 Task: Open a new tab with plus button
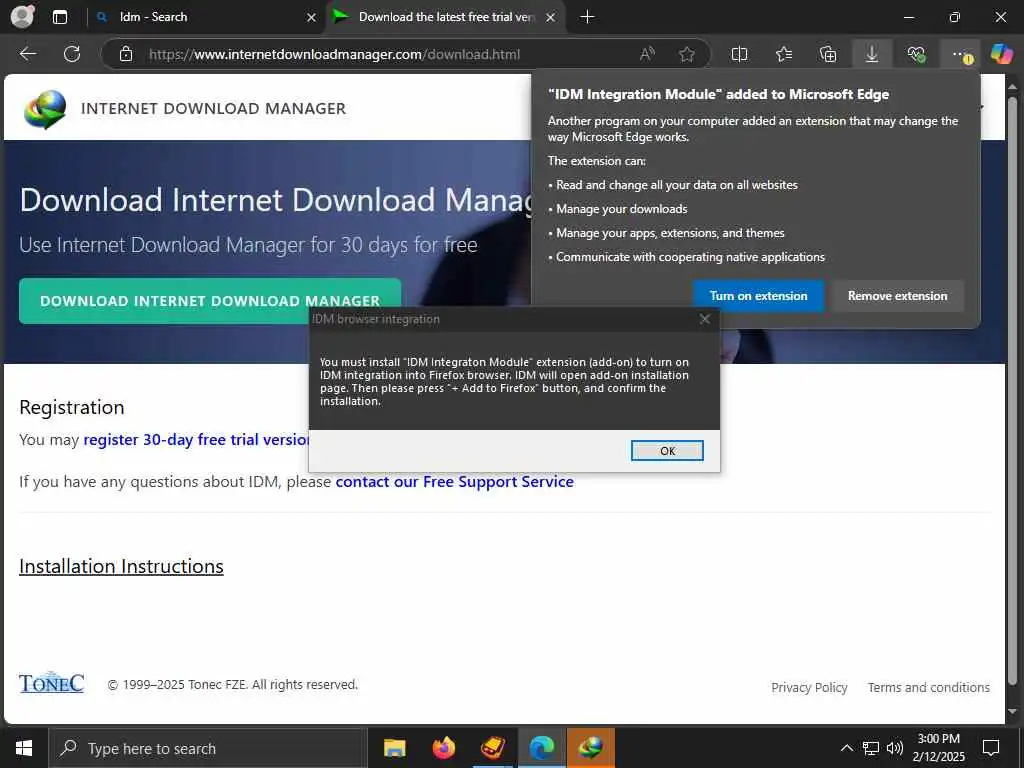(x=587, y=17)
